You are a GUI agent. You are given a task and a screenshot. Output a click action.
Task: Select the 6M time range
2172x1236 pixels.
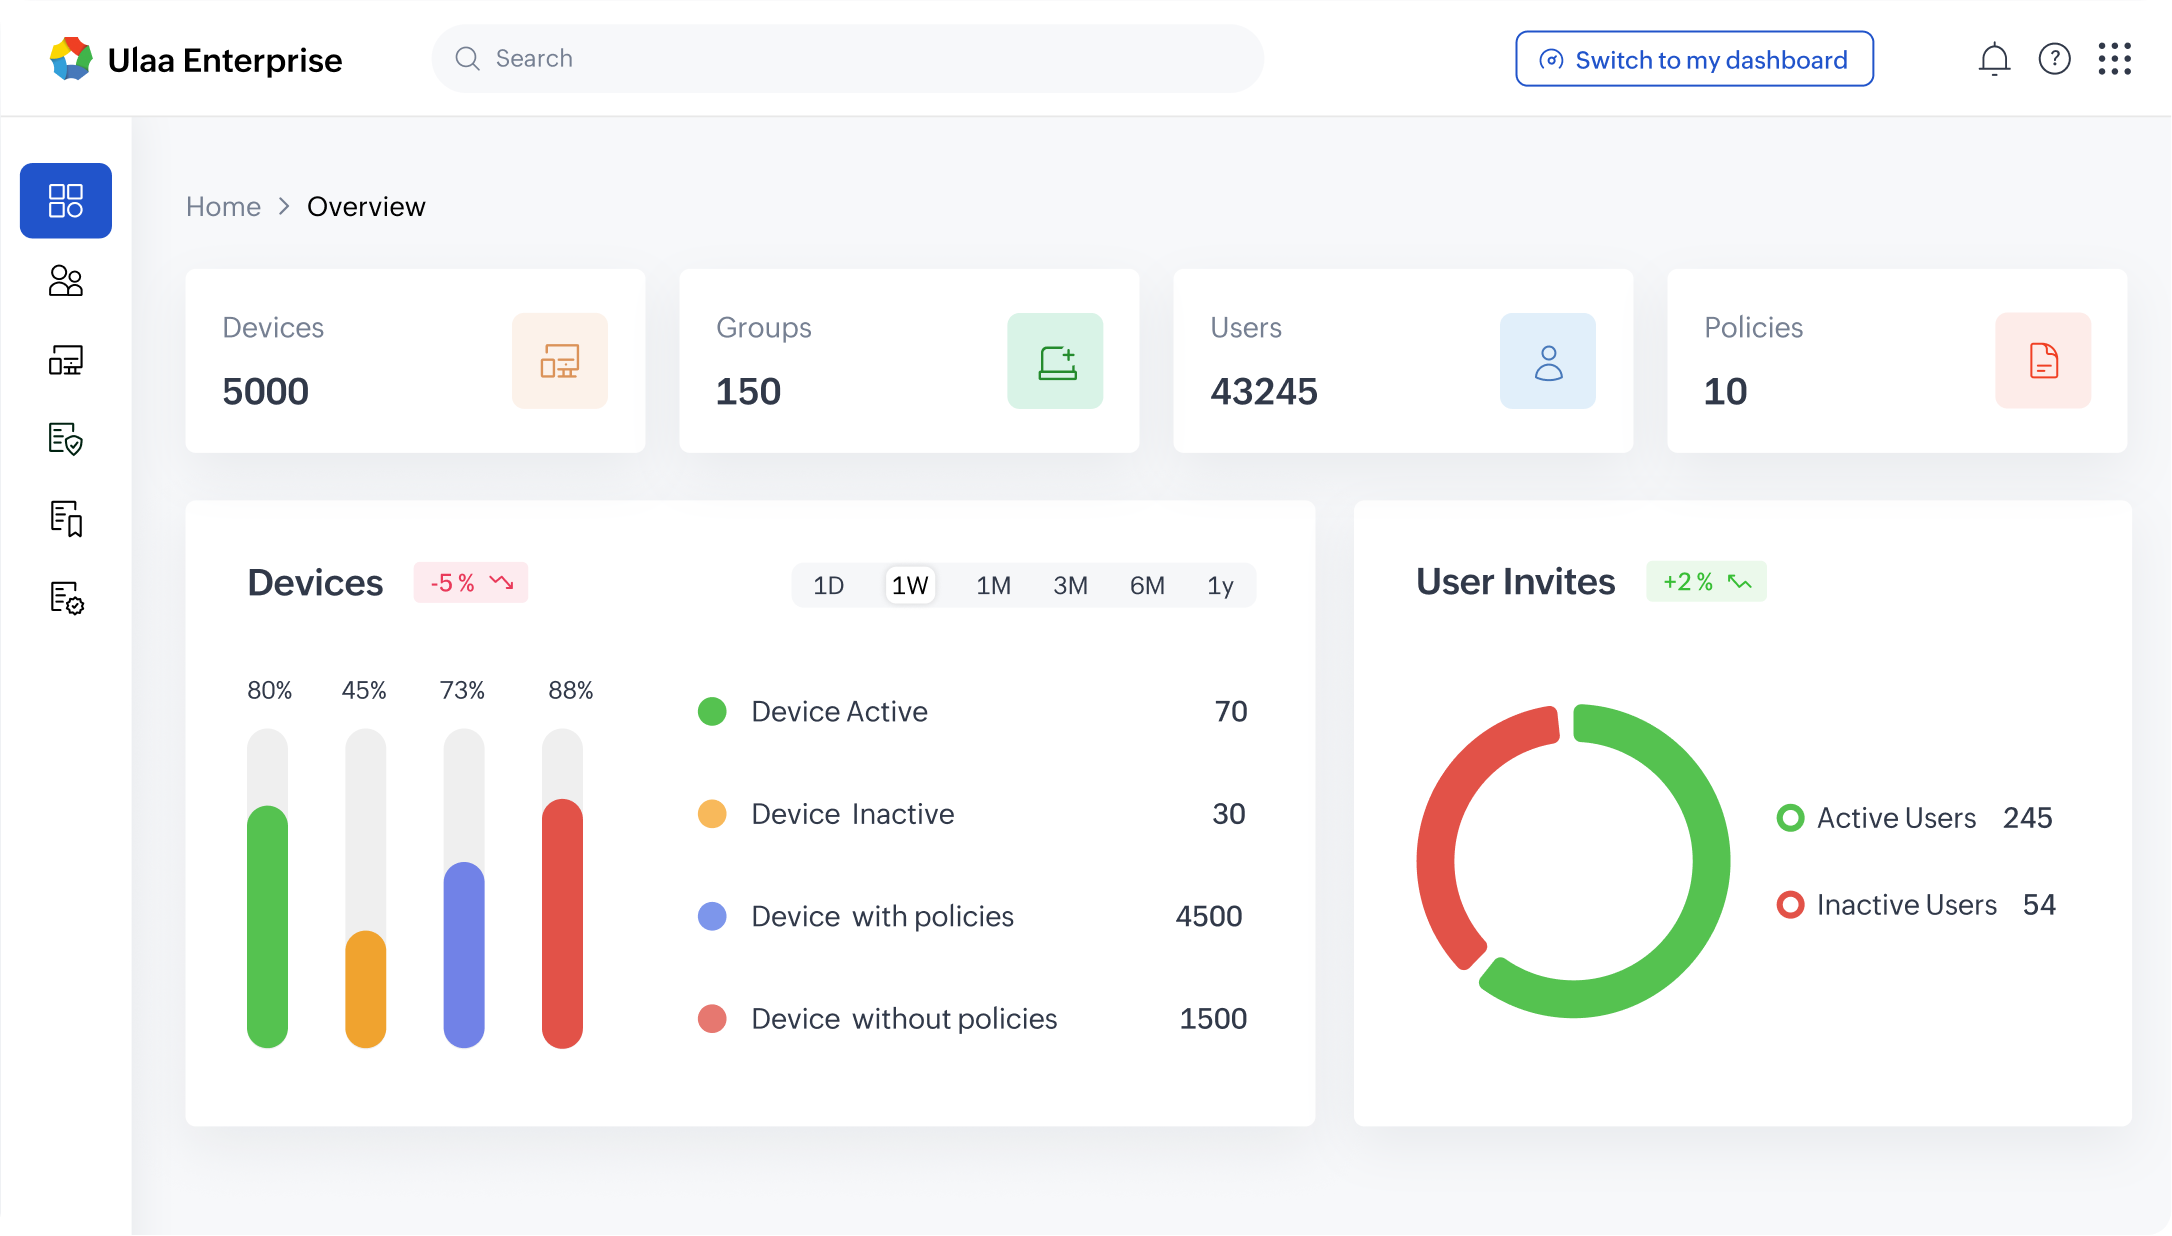(1147, 586)
